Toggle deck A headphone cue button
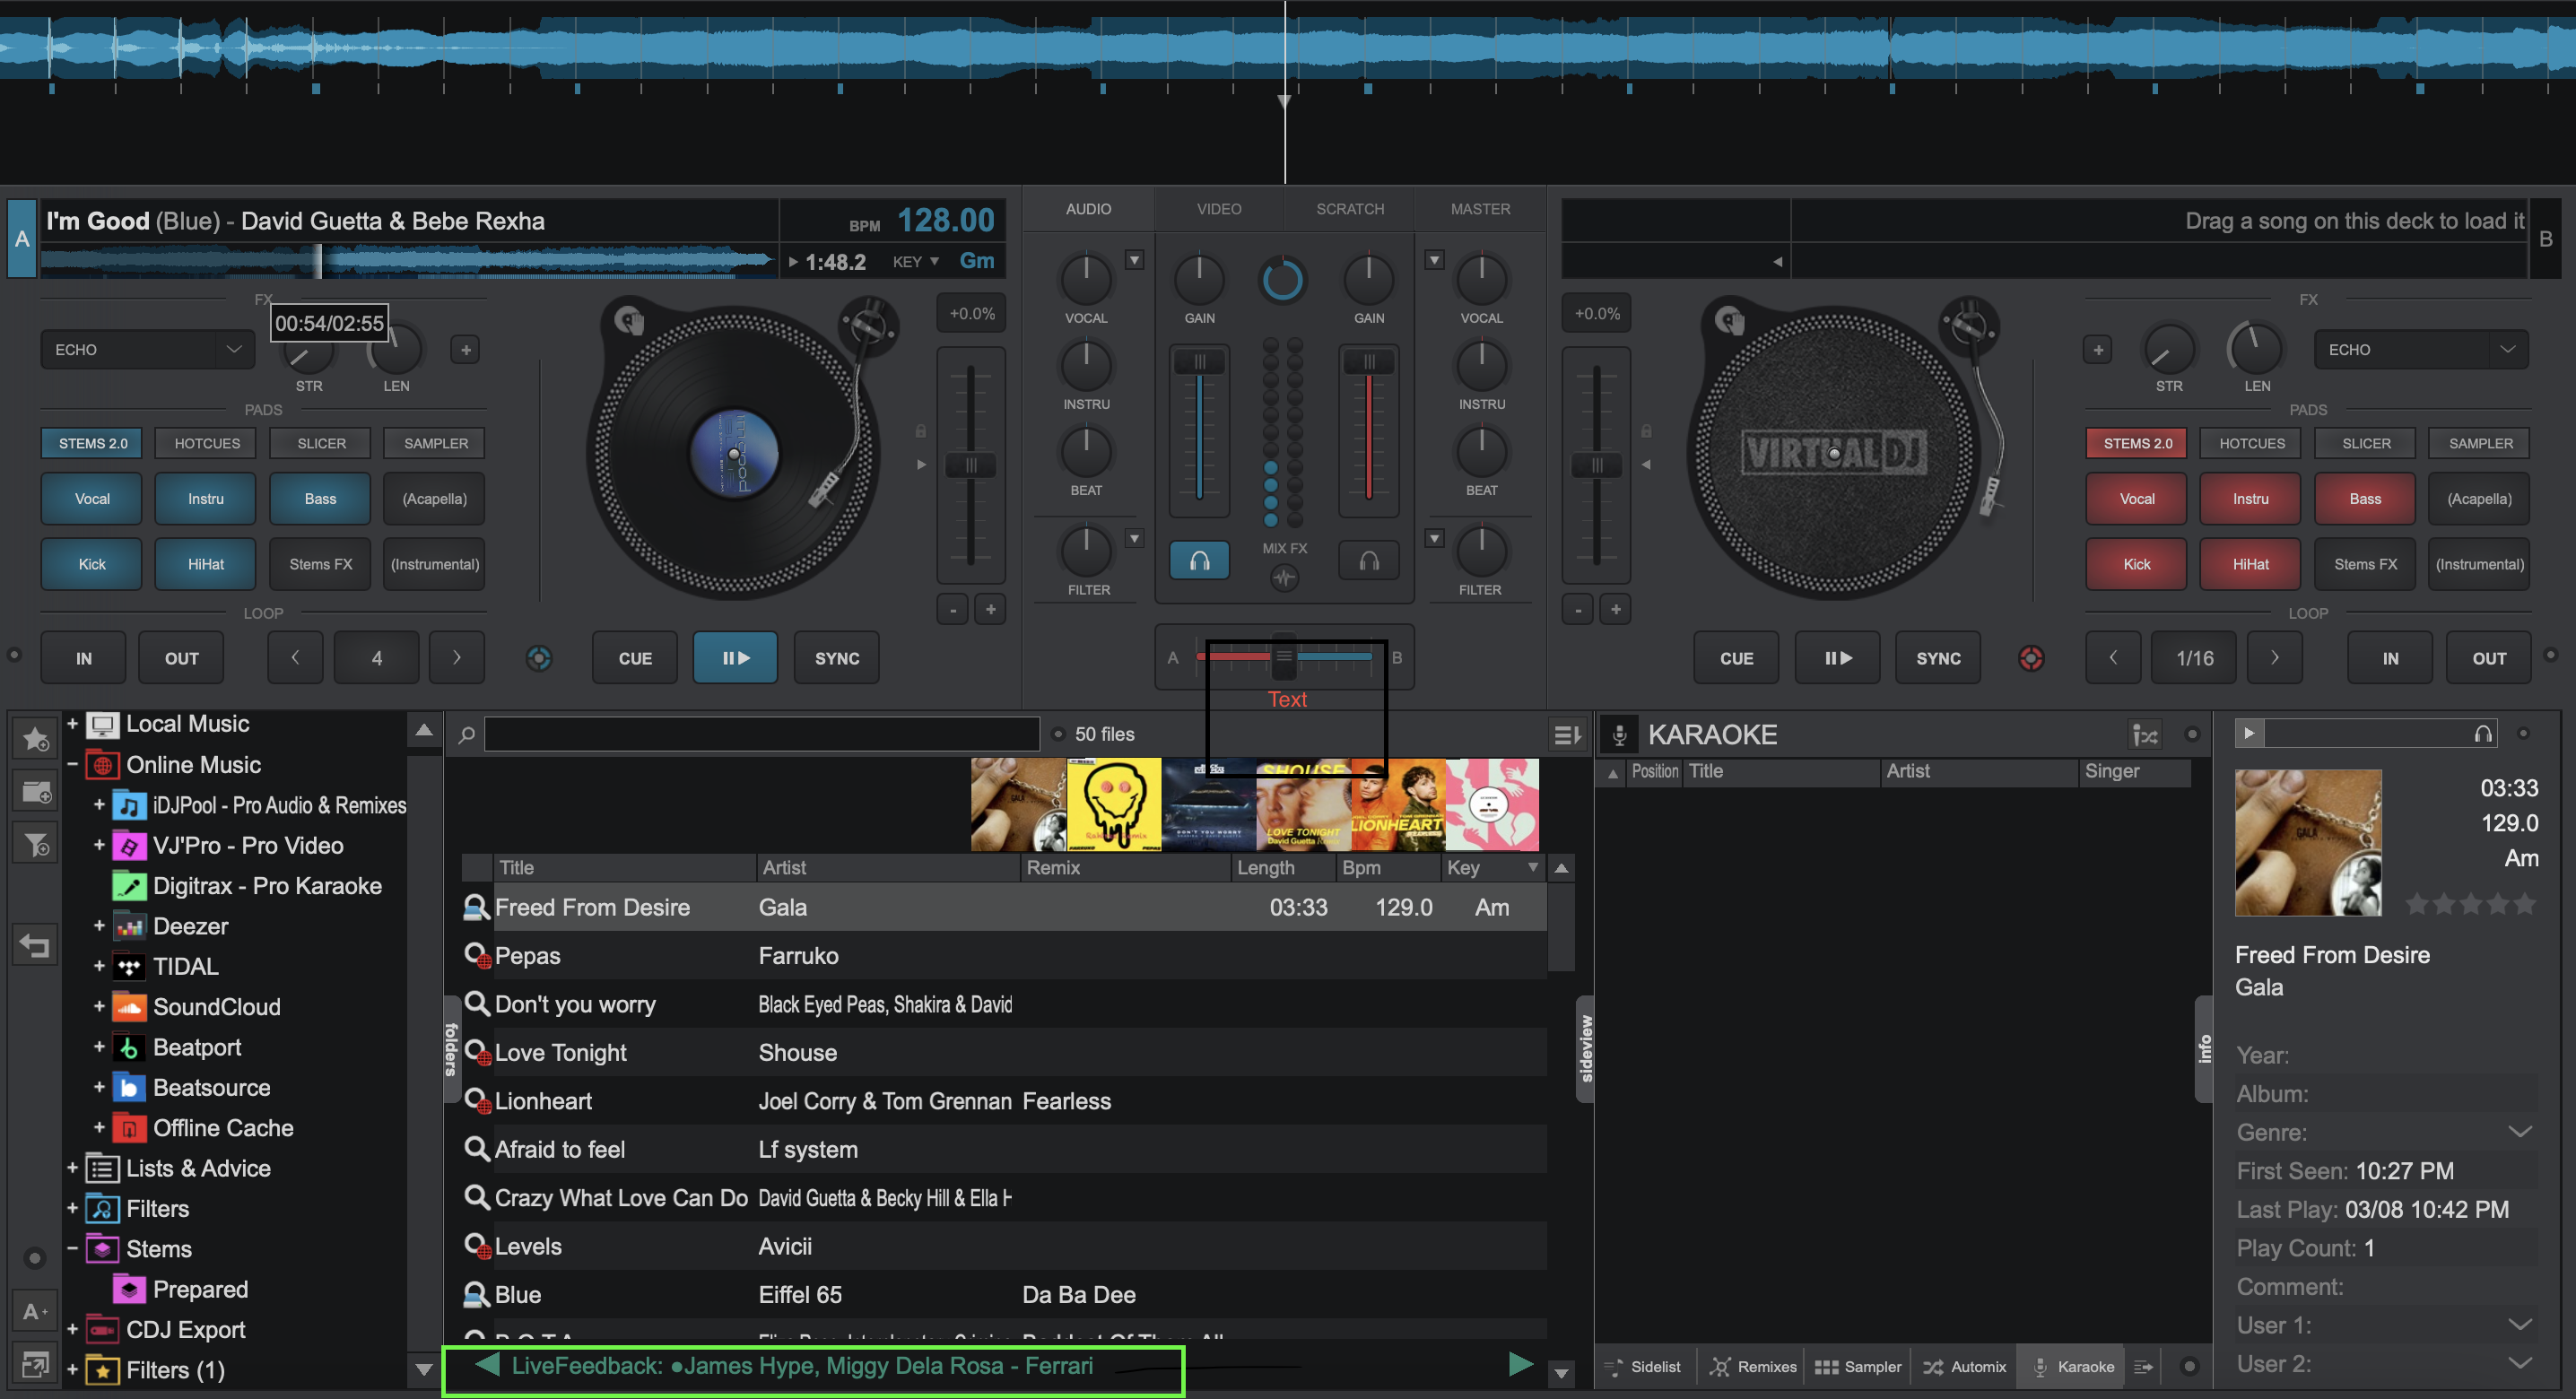This screenshot has height=1399, width=2576. coord(1199,561)
